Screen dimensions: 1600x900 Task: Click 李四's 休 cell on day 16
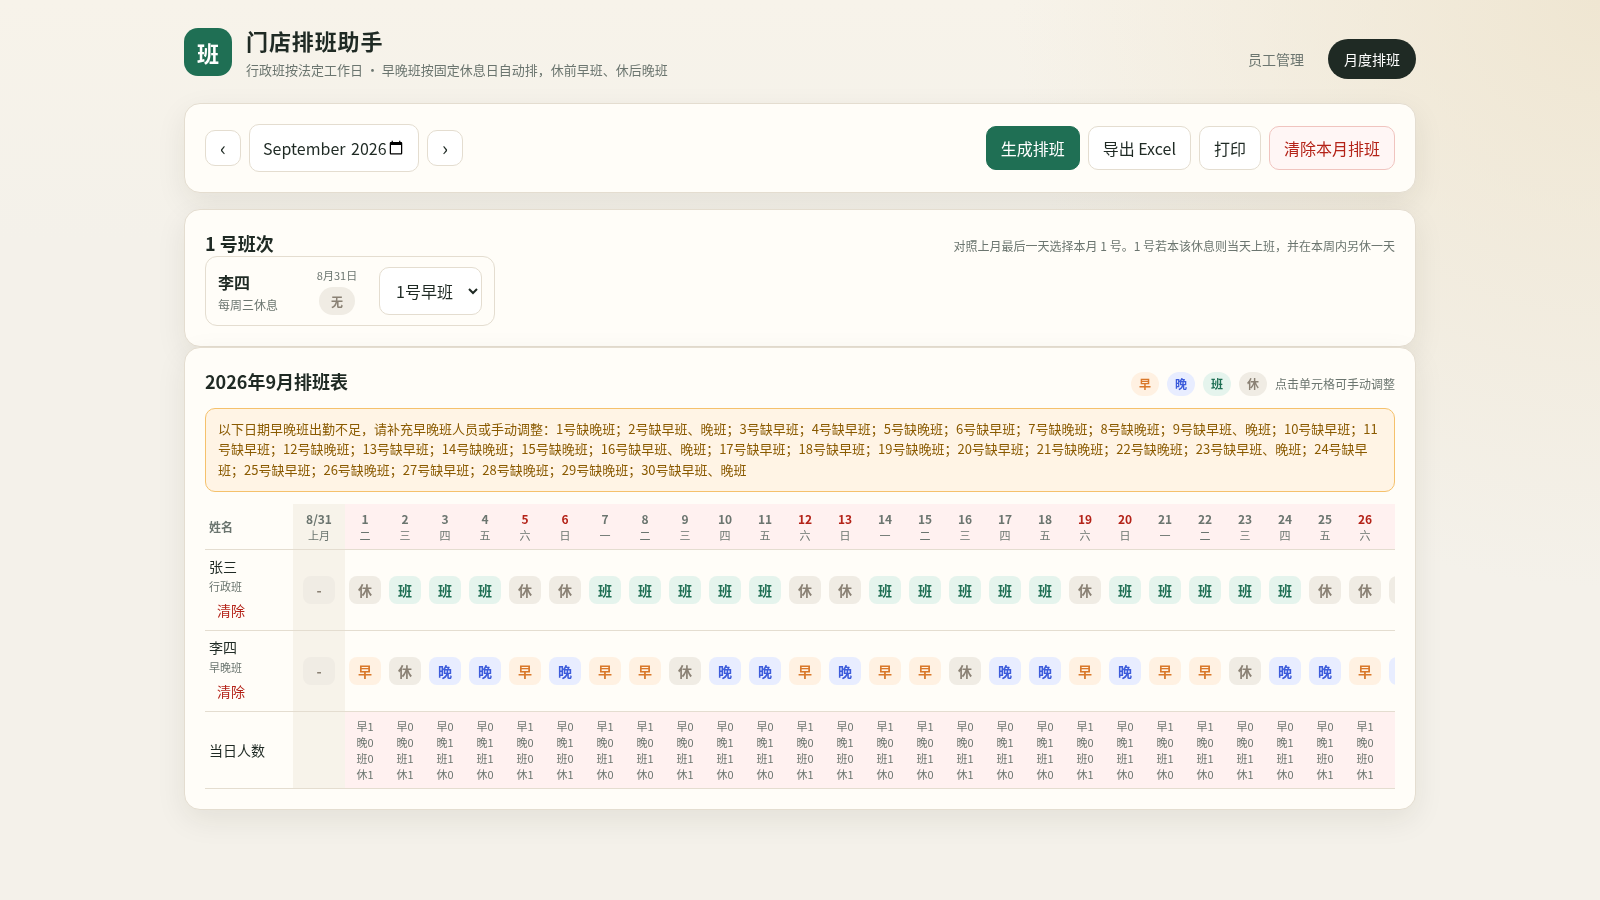click(965, 671)
